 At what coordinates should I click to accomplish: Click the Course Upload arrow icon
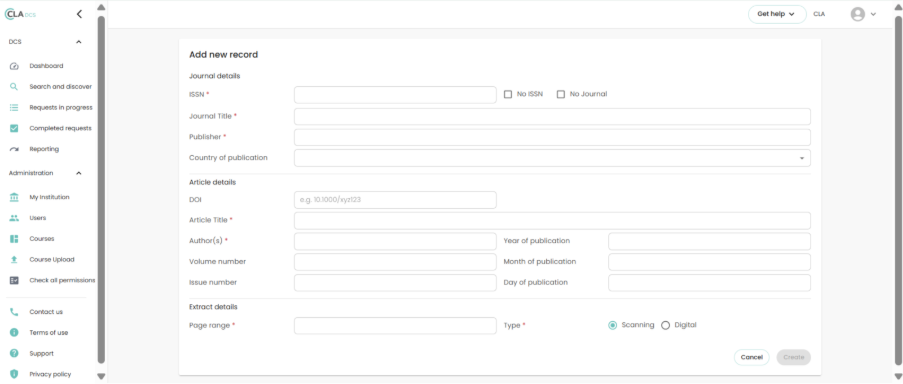click(x=14, y=260)
